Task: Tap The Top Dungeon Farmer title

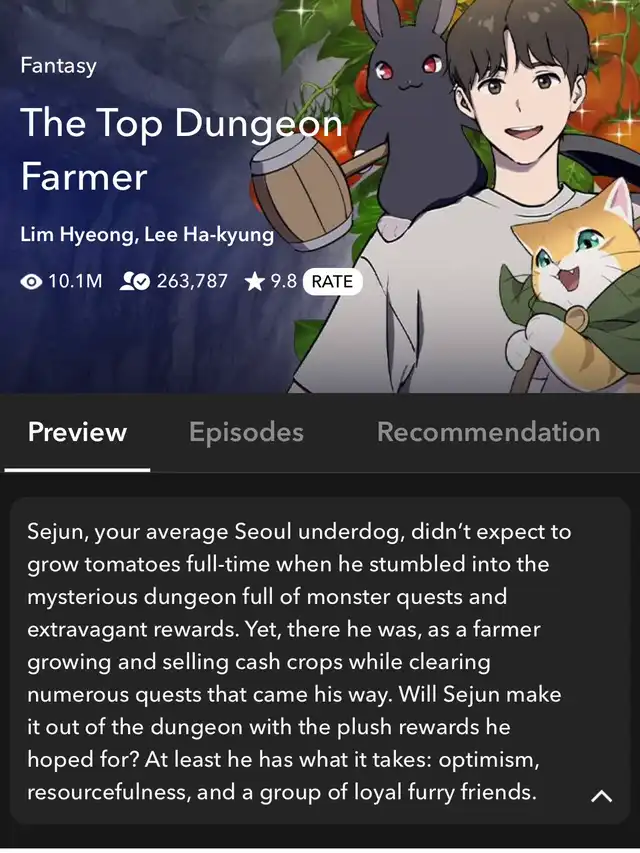Action: click(x=182, y=148)
